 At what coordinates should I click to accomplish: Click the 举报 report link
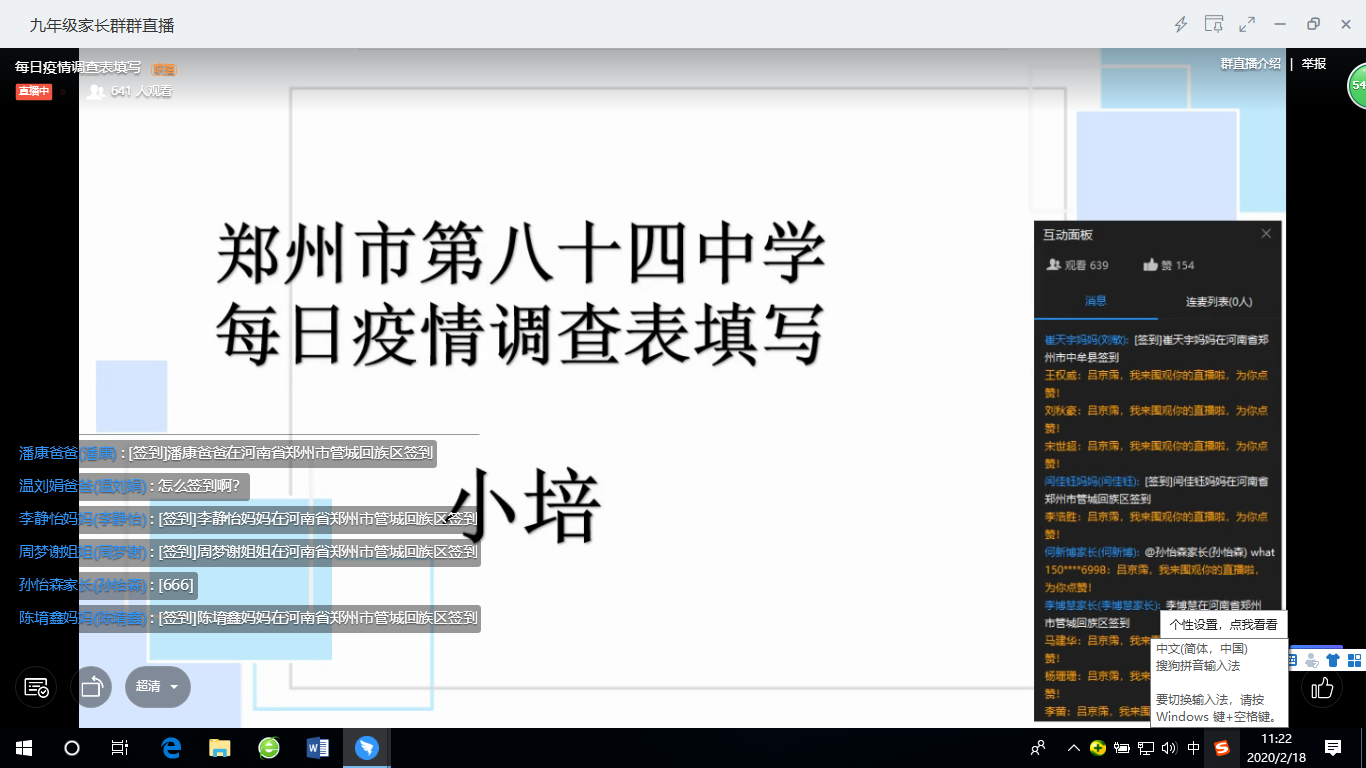1314,63
